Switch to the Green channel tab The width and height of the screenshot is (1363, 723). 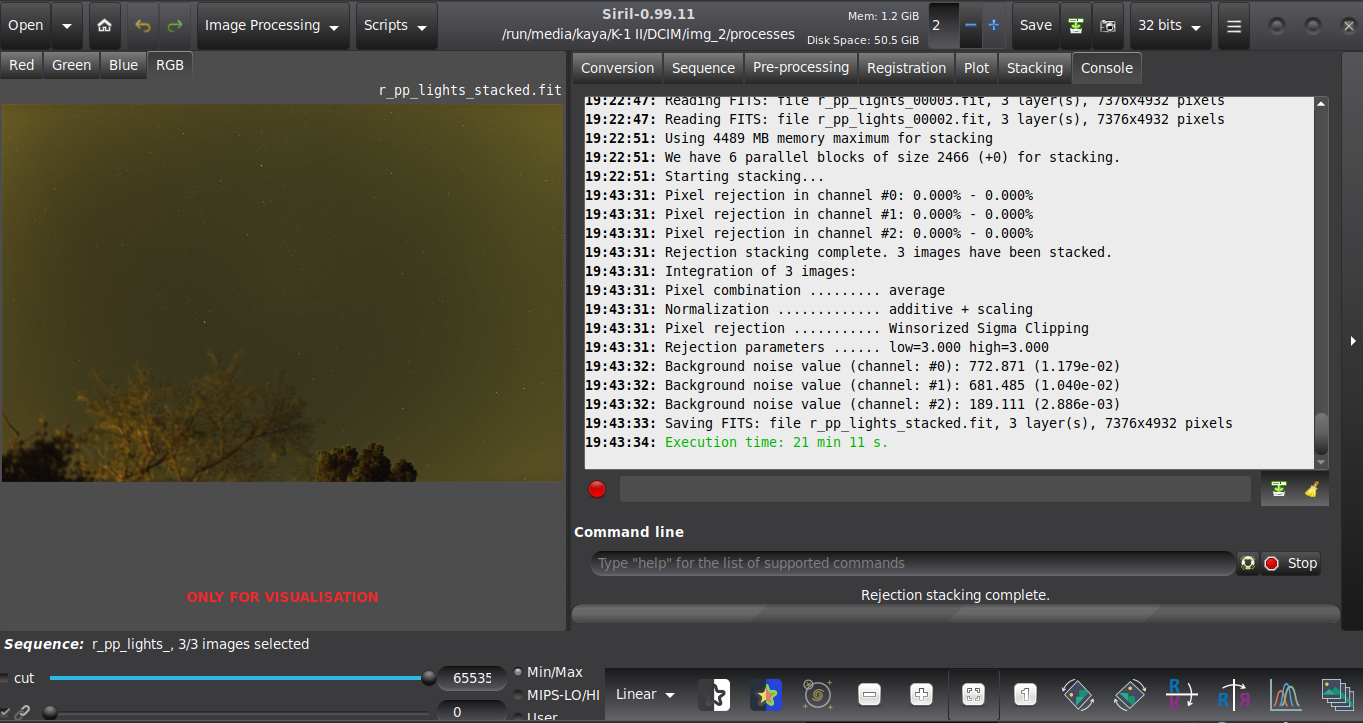coord(72,65)
